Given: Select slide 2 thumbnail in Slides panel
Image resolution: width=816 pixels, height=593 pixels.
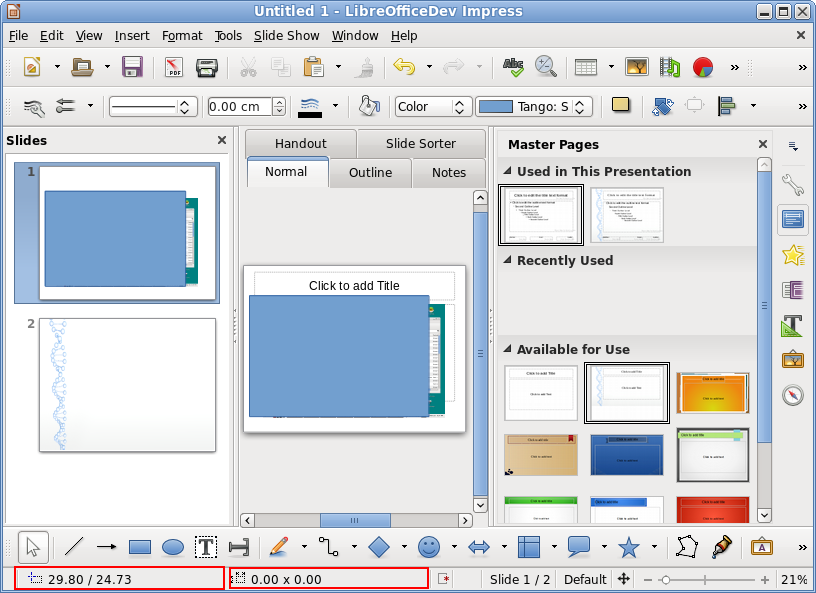Looking at the screenshot, I should tap(127, 385).
